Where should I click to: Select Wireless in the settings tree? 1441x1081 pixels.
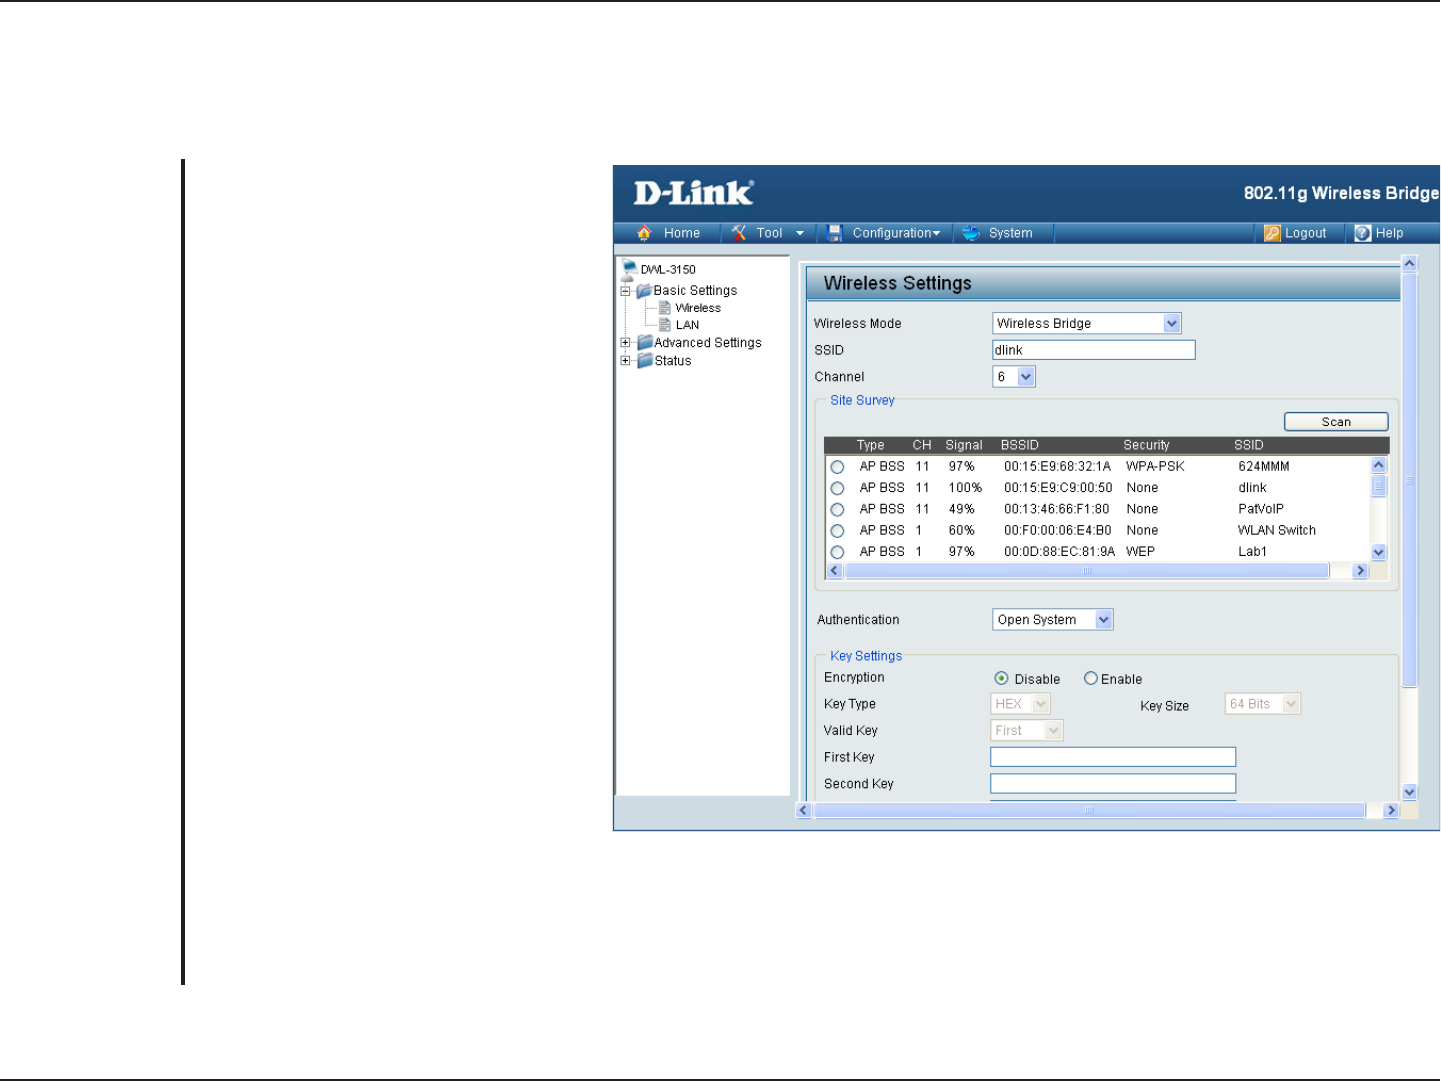pyautogui.click(x=698, y=308)
